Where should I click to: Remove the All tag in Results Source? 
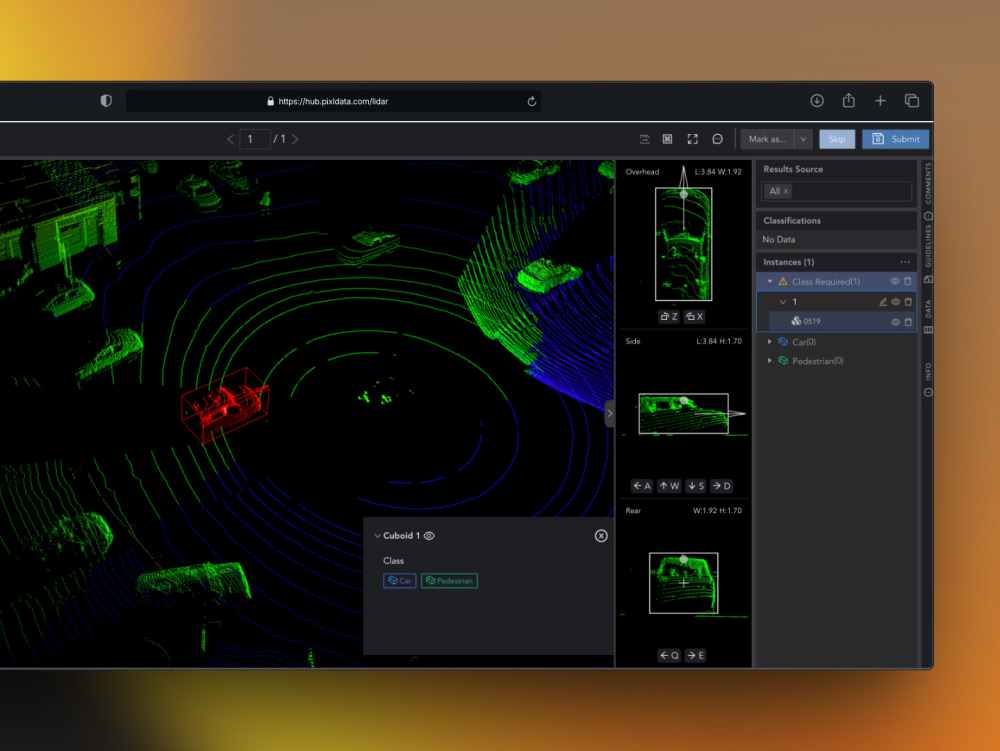[786, 191]
